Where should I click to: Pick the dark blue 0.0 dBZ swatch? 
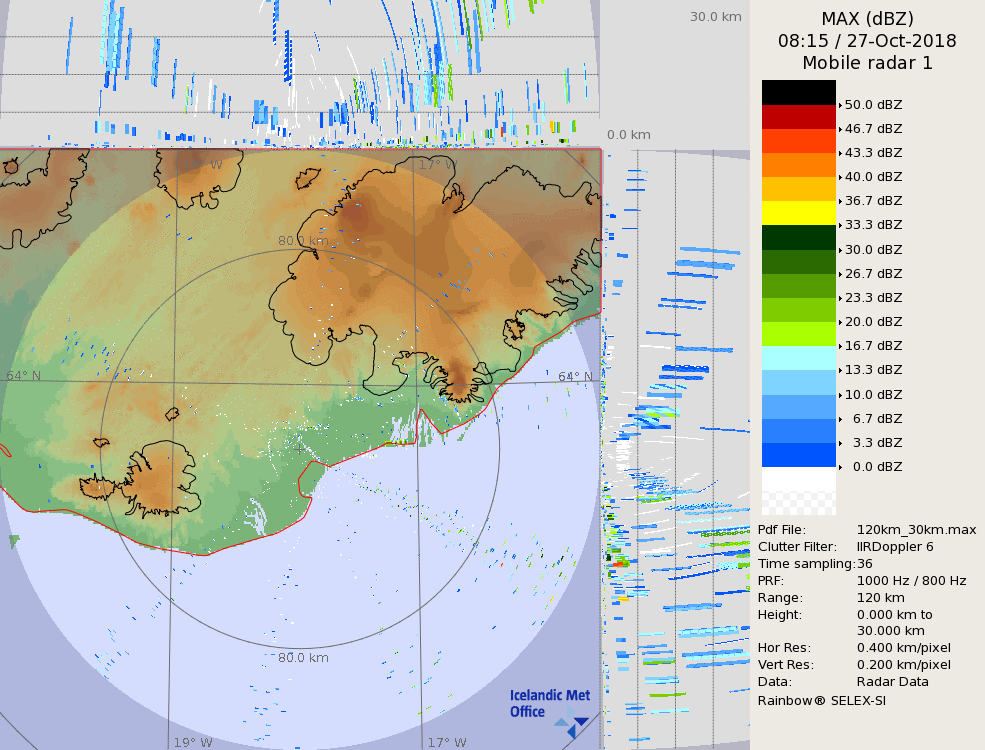(798, 455)
